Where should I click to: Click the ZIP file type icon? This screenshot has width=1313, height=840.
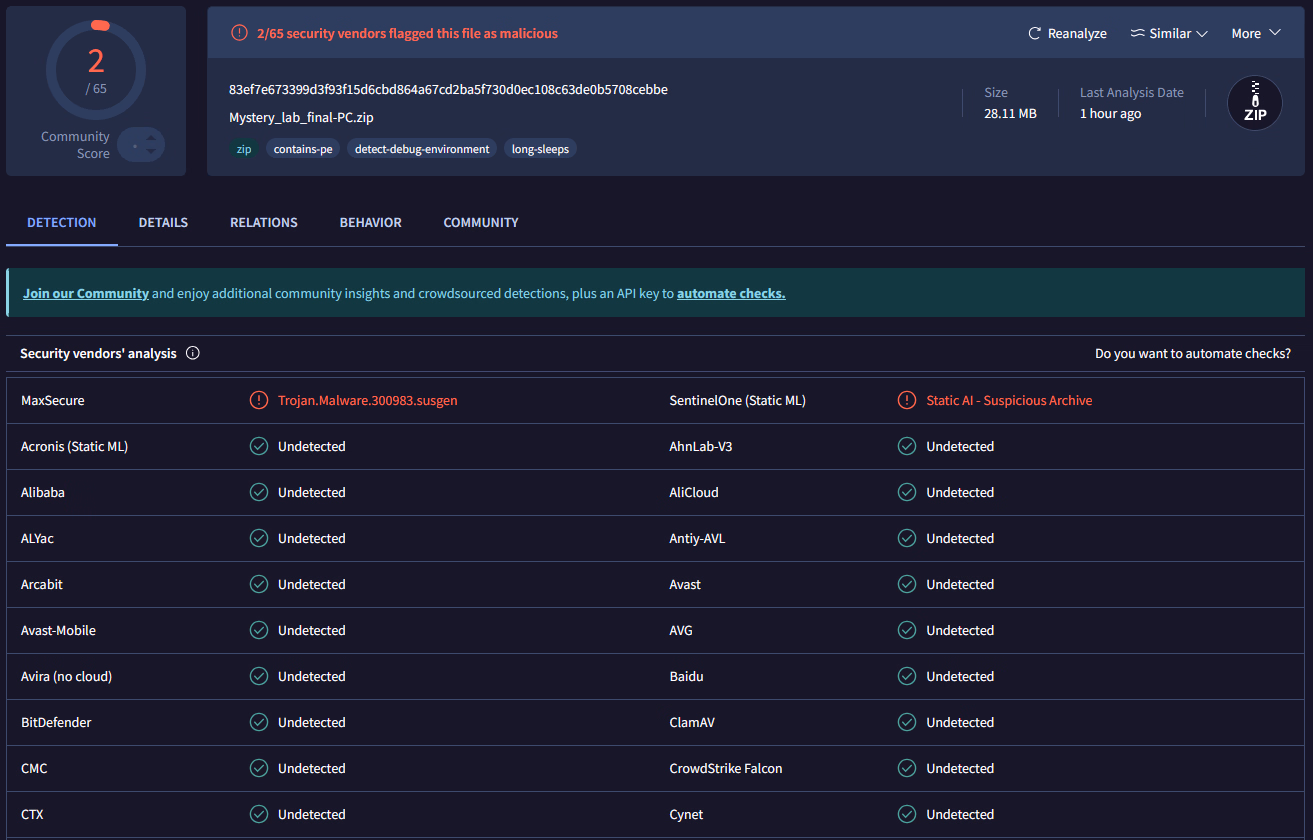pos(1255,103)
